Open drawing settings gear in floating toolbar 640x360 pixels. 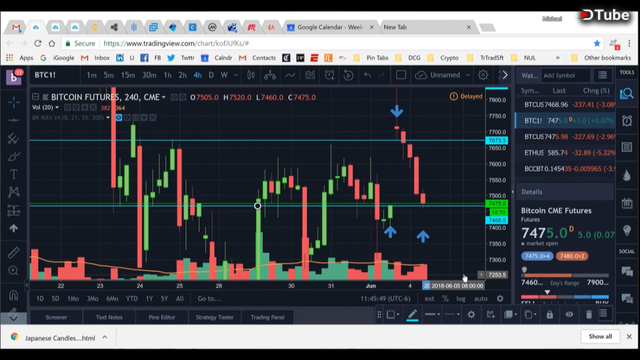point(471,314)
